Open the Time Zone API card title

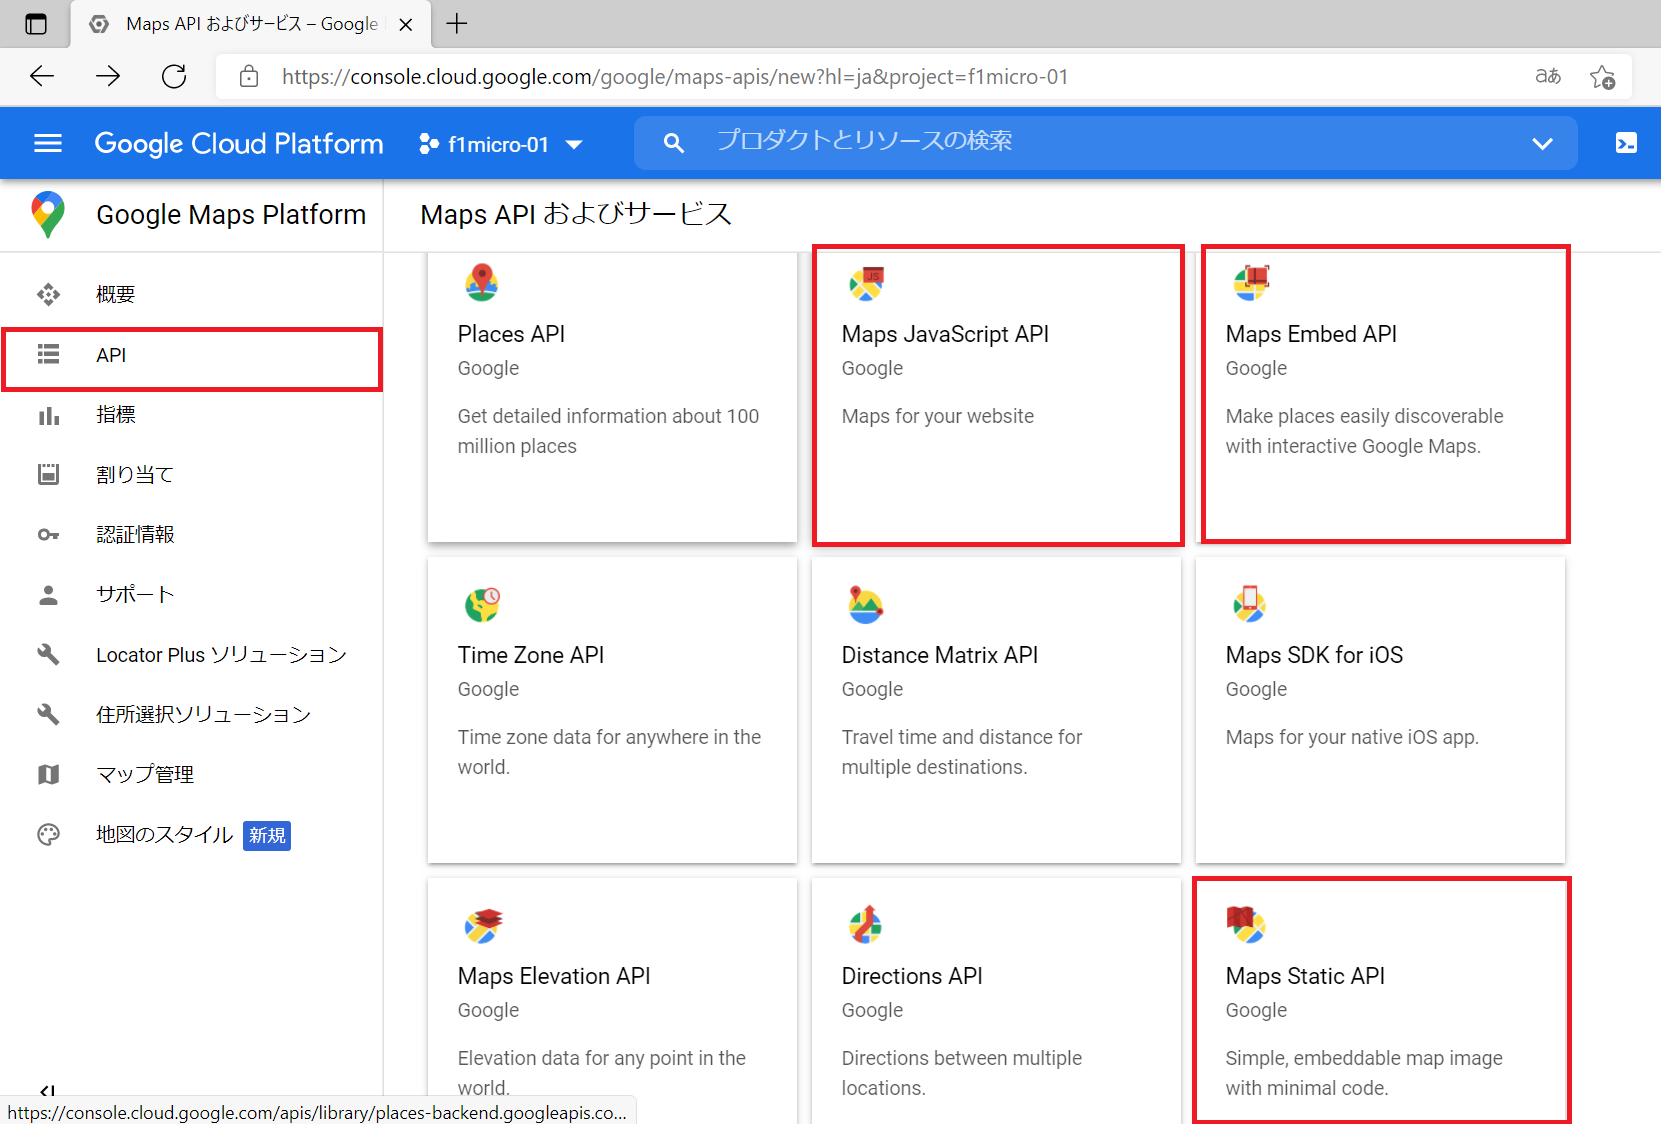click(x=531, y=655)
